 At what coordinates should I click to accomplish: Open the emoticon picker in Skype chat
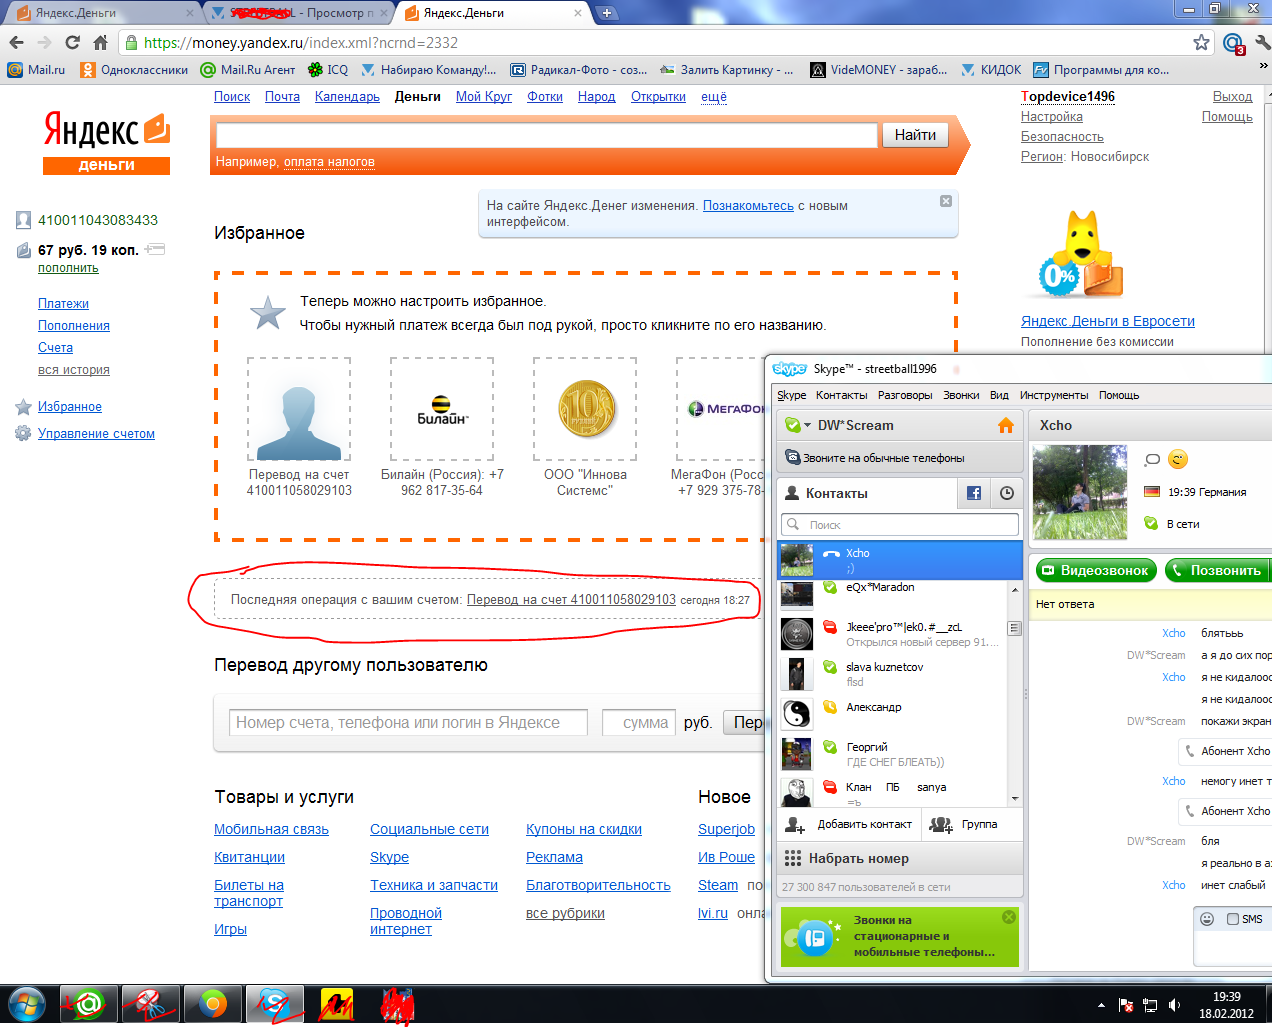point(1207,919)
